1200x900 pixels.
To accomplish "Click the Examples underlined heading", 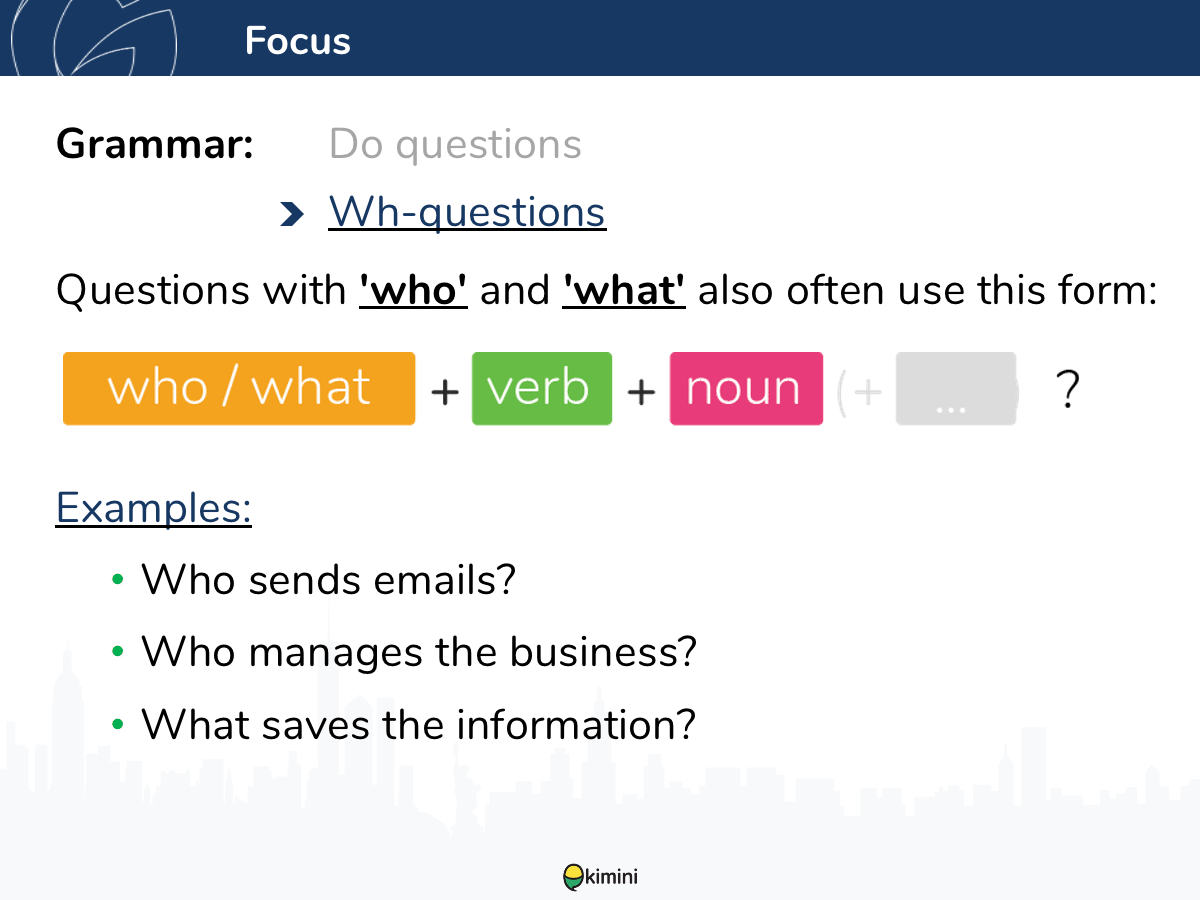I will (x=154, y=507).
